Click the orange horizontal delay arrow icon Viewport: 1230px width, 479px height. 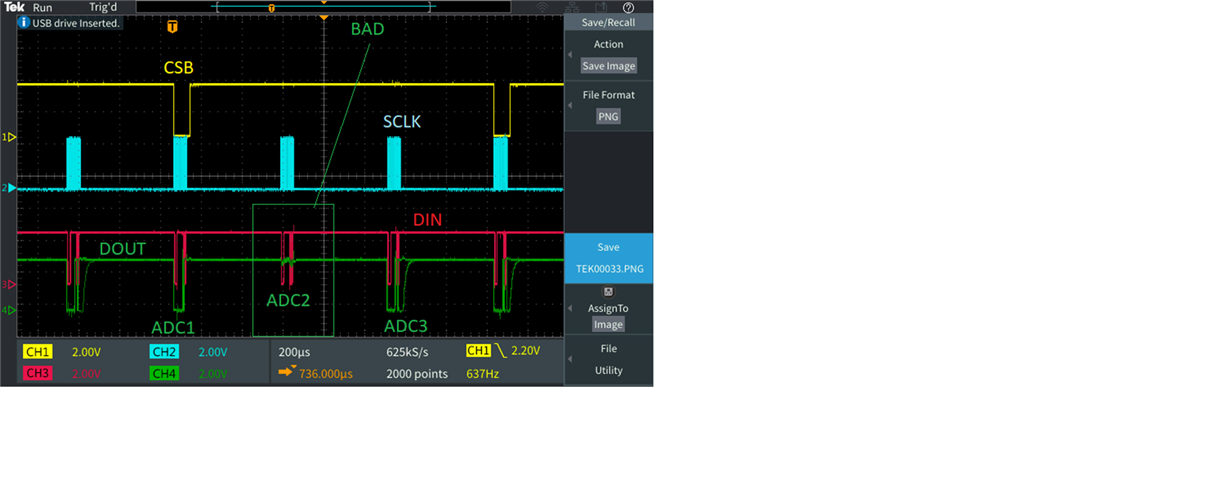(x=287, y=373)
